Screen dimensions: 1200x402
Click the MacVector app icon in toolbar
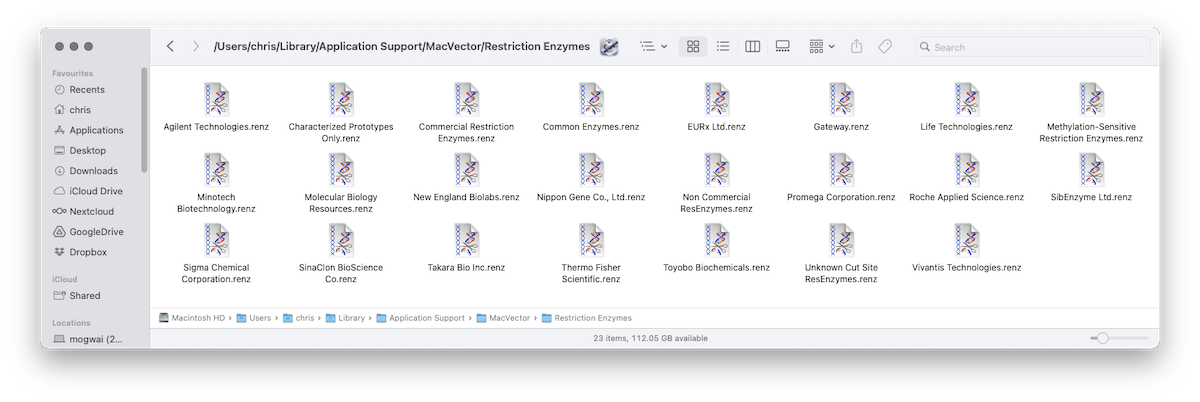point(609,47)
